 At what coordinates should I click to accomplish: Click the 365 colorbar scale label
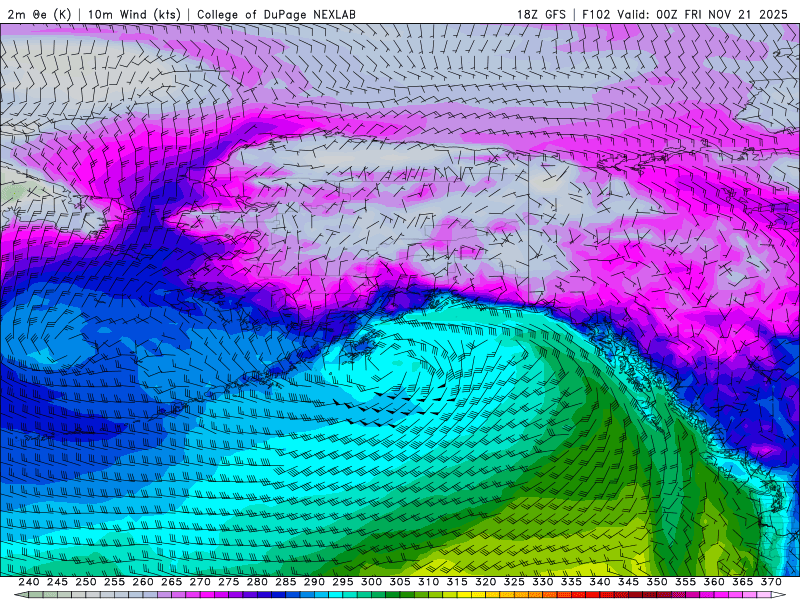coord(743,582)
